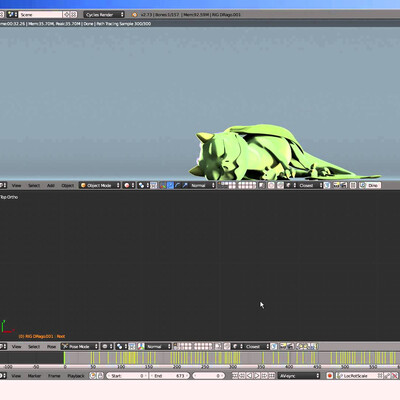This screenshot has width=400, height=400.
Task: Toggle snap magnet in the Pose Mode header
Action: [227, 347]
